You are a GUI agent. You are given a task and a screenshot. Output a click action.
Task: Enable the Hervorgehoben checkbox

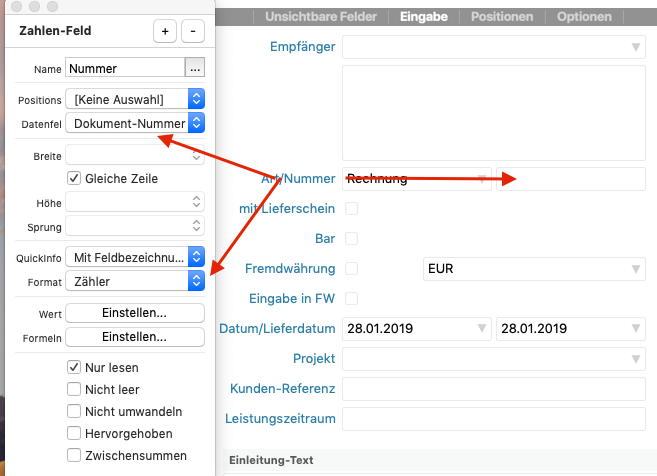click(x=74, y=433)
